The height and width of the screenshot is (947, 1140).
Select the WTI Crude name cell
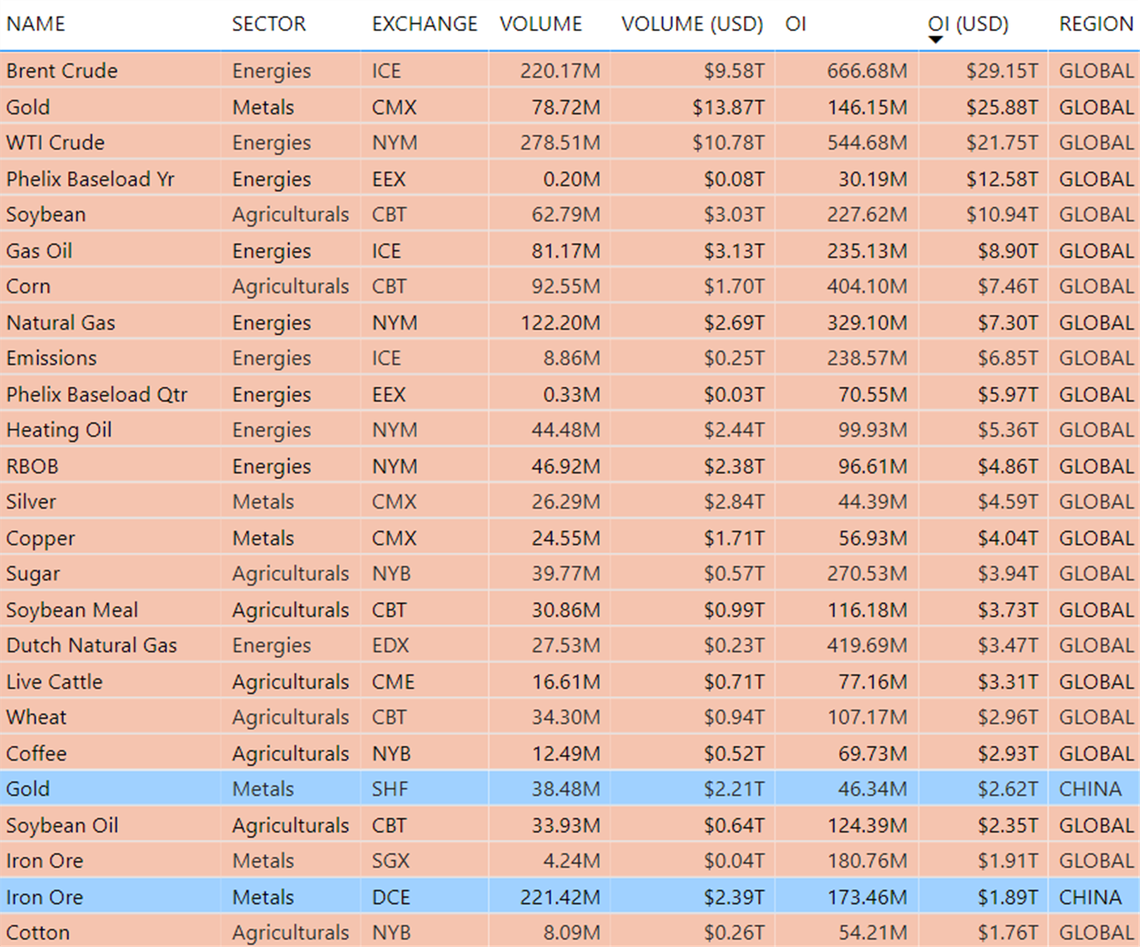pos(55,142)
